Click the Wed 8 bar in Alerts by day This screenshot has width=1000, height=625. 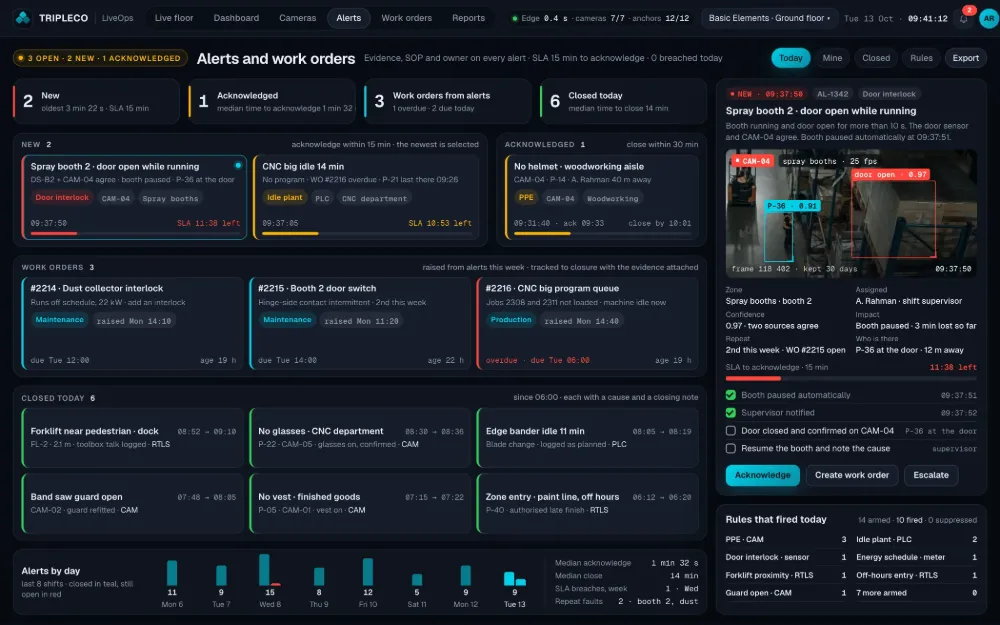[x=265, y=570]
